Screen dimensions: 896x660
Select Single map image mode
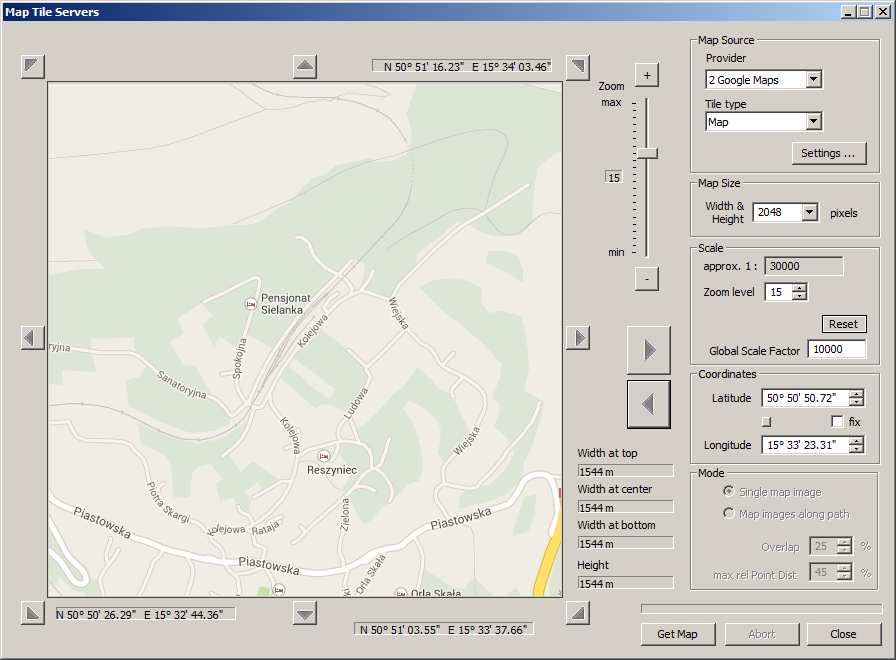click(x=729, y=492)
